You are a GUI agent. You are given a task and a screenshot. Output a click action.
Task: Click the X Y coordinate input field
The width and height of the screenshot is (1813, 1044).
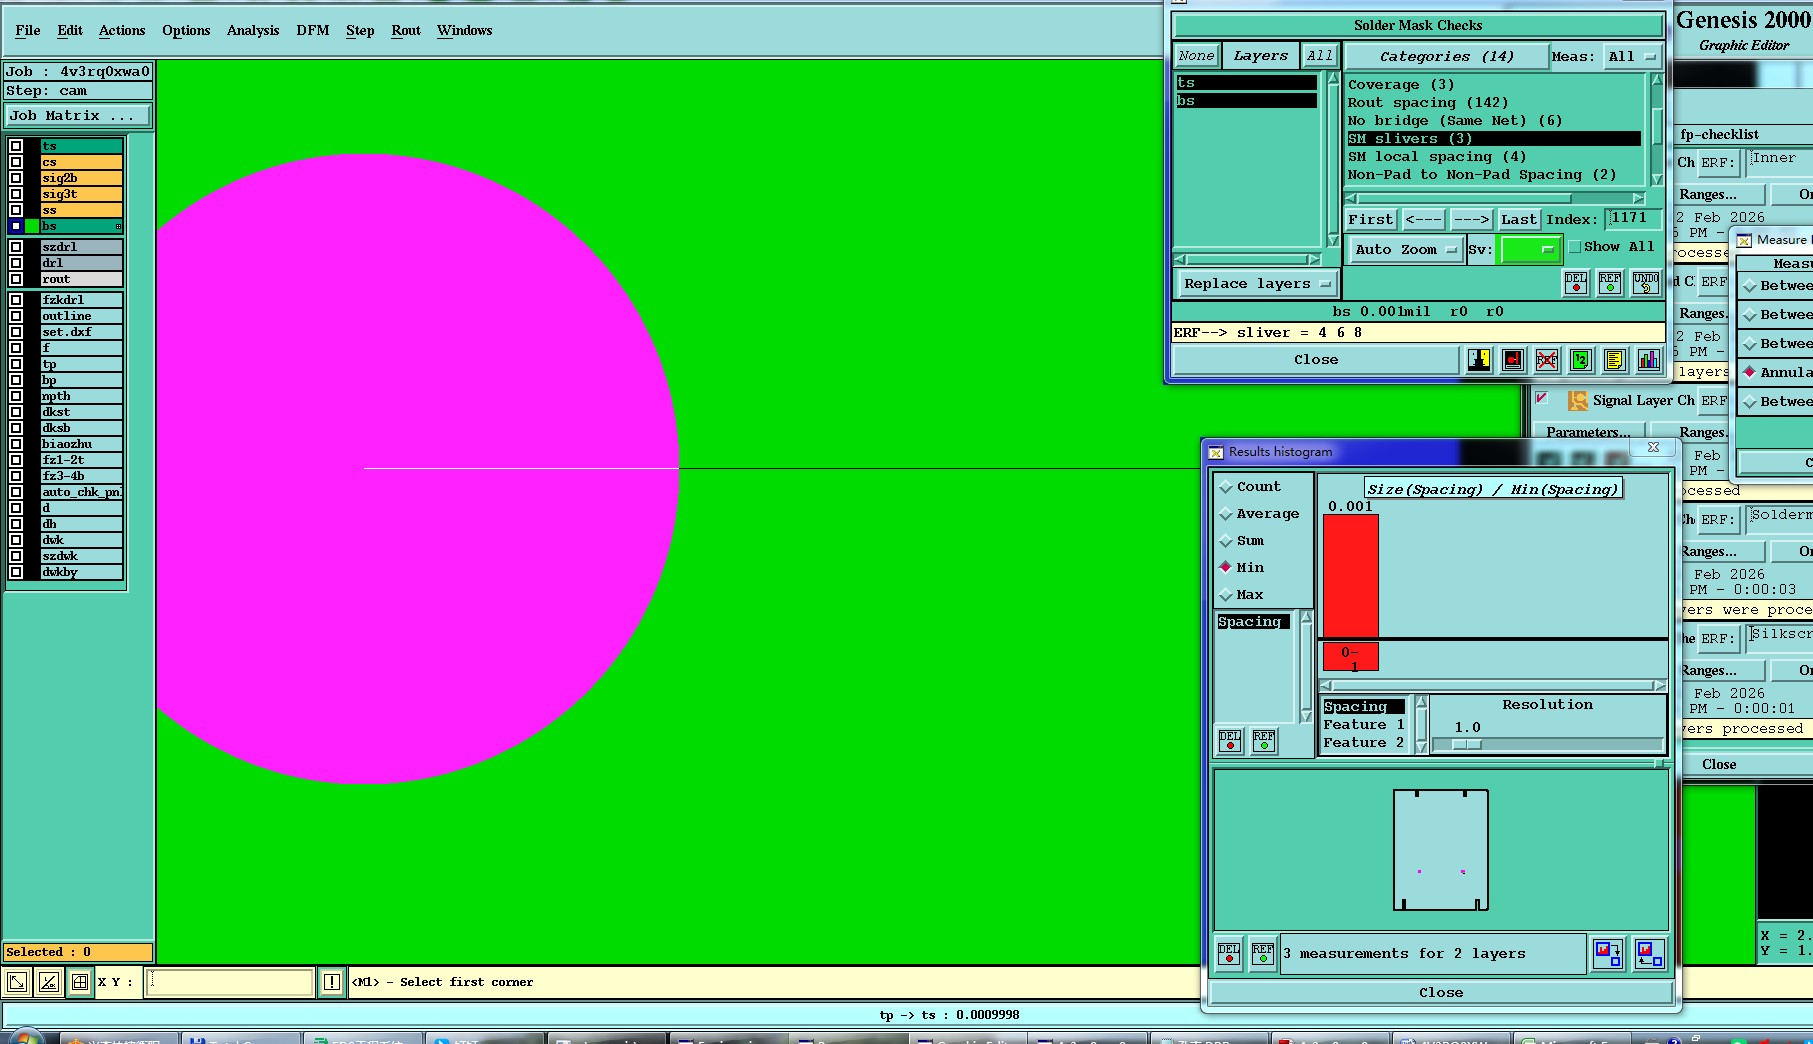pyautogui.click(x=230, y=982)
